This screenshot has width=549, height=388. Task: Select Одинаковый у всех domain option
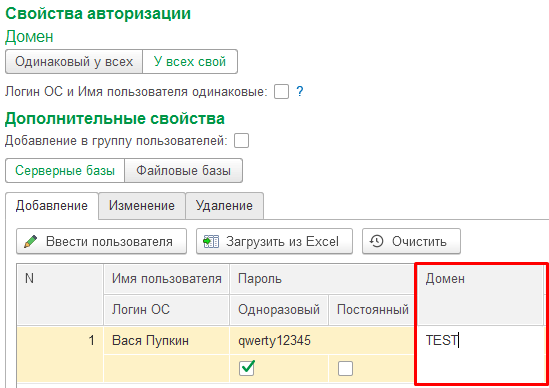(x=74, y=62)
